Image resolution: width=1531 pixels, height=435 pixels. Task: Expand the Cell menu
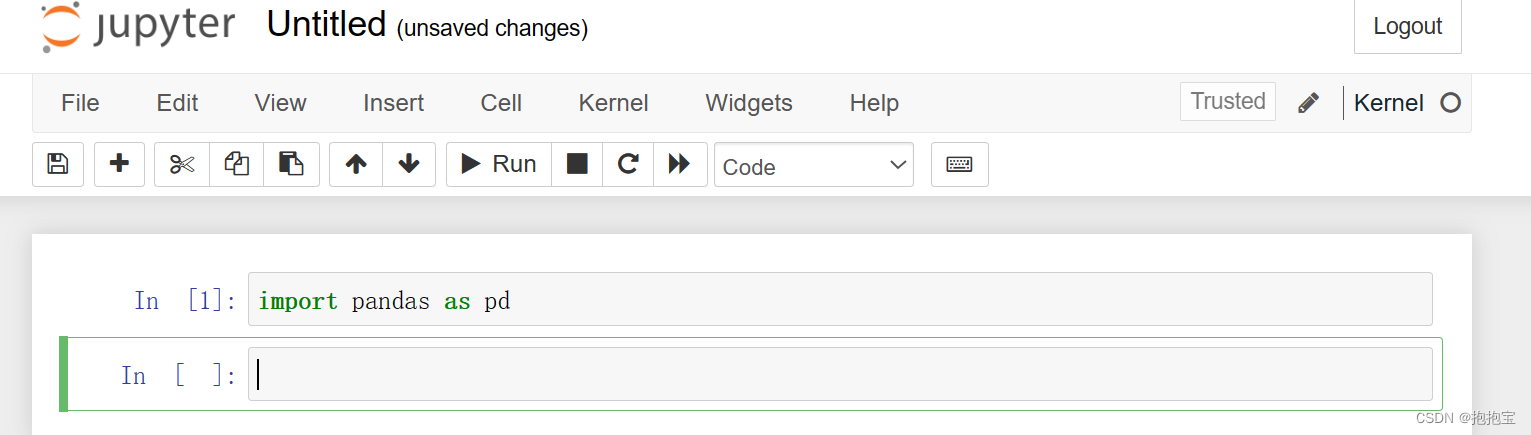click(501, 103)
